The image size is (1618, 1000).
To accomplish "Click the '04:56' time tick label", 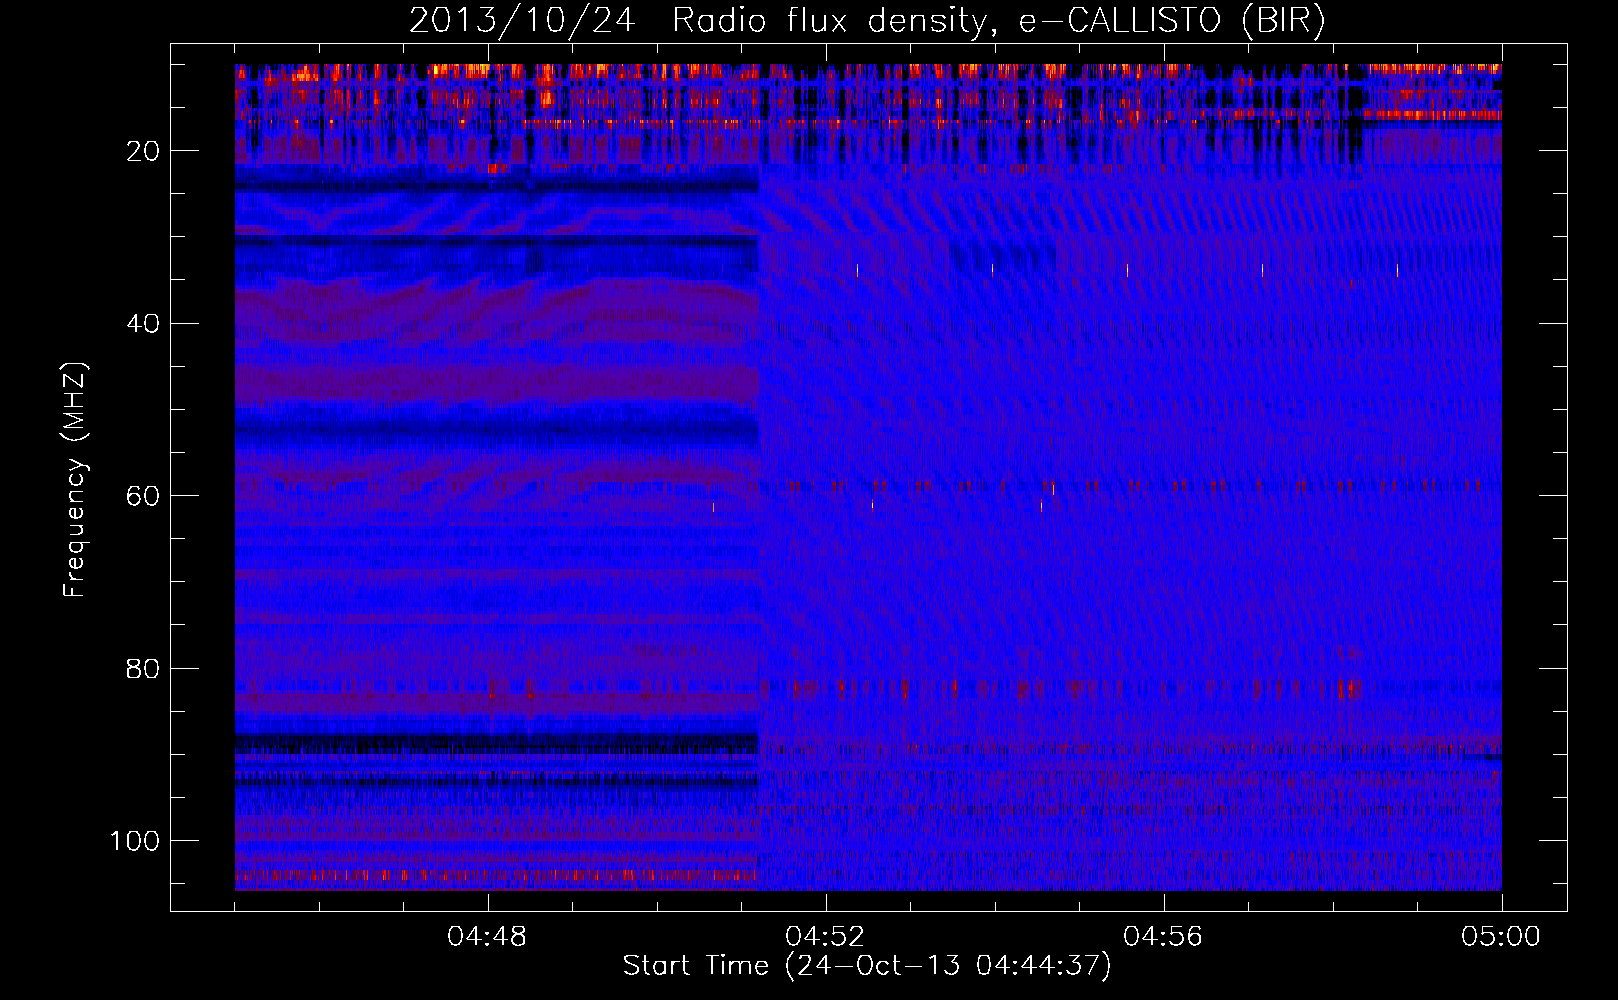I will tap(1163, 937).
